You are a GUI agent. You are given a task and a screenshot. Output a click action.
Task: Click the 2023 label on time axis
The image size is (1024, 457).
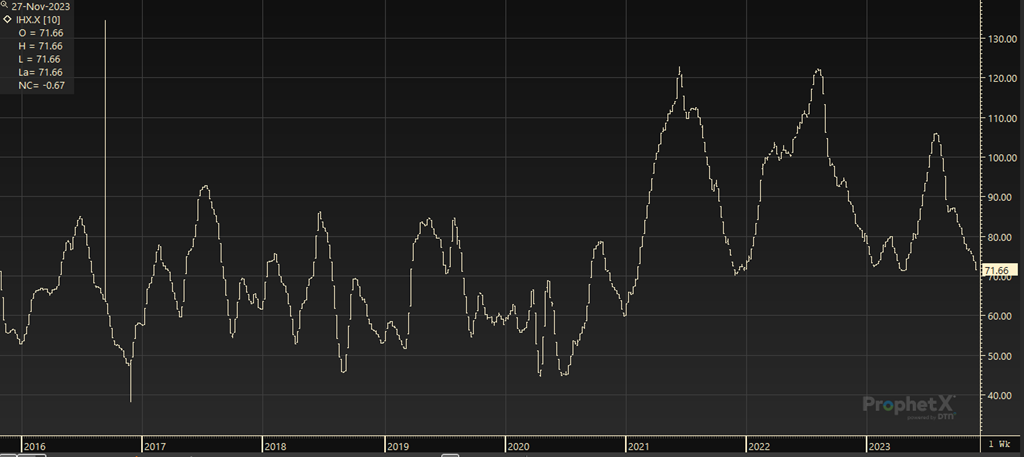click(879, 446)
